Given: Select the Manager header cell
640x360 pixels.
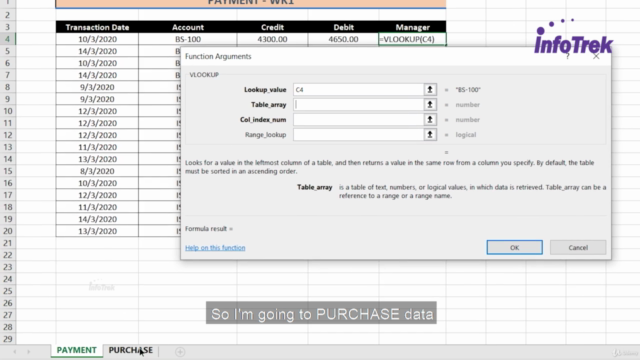Looking at the screenshot, I should pyautogui.click(x=412, y=27).
